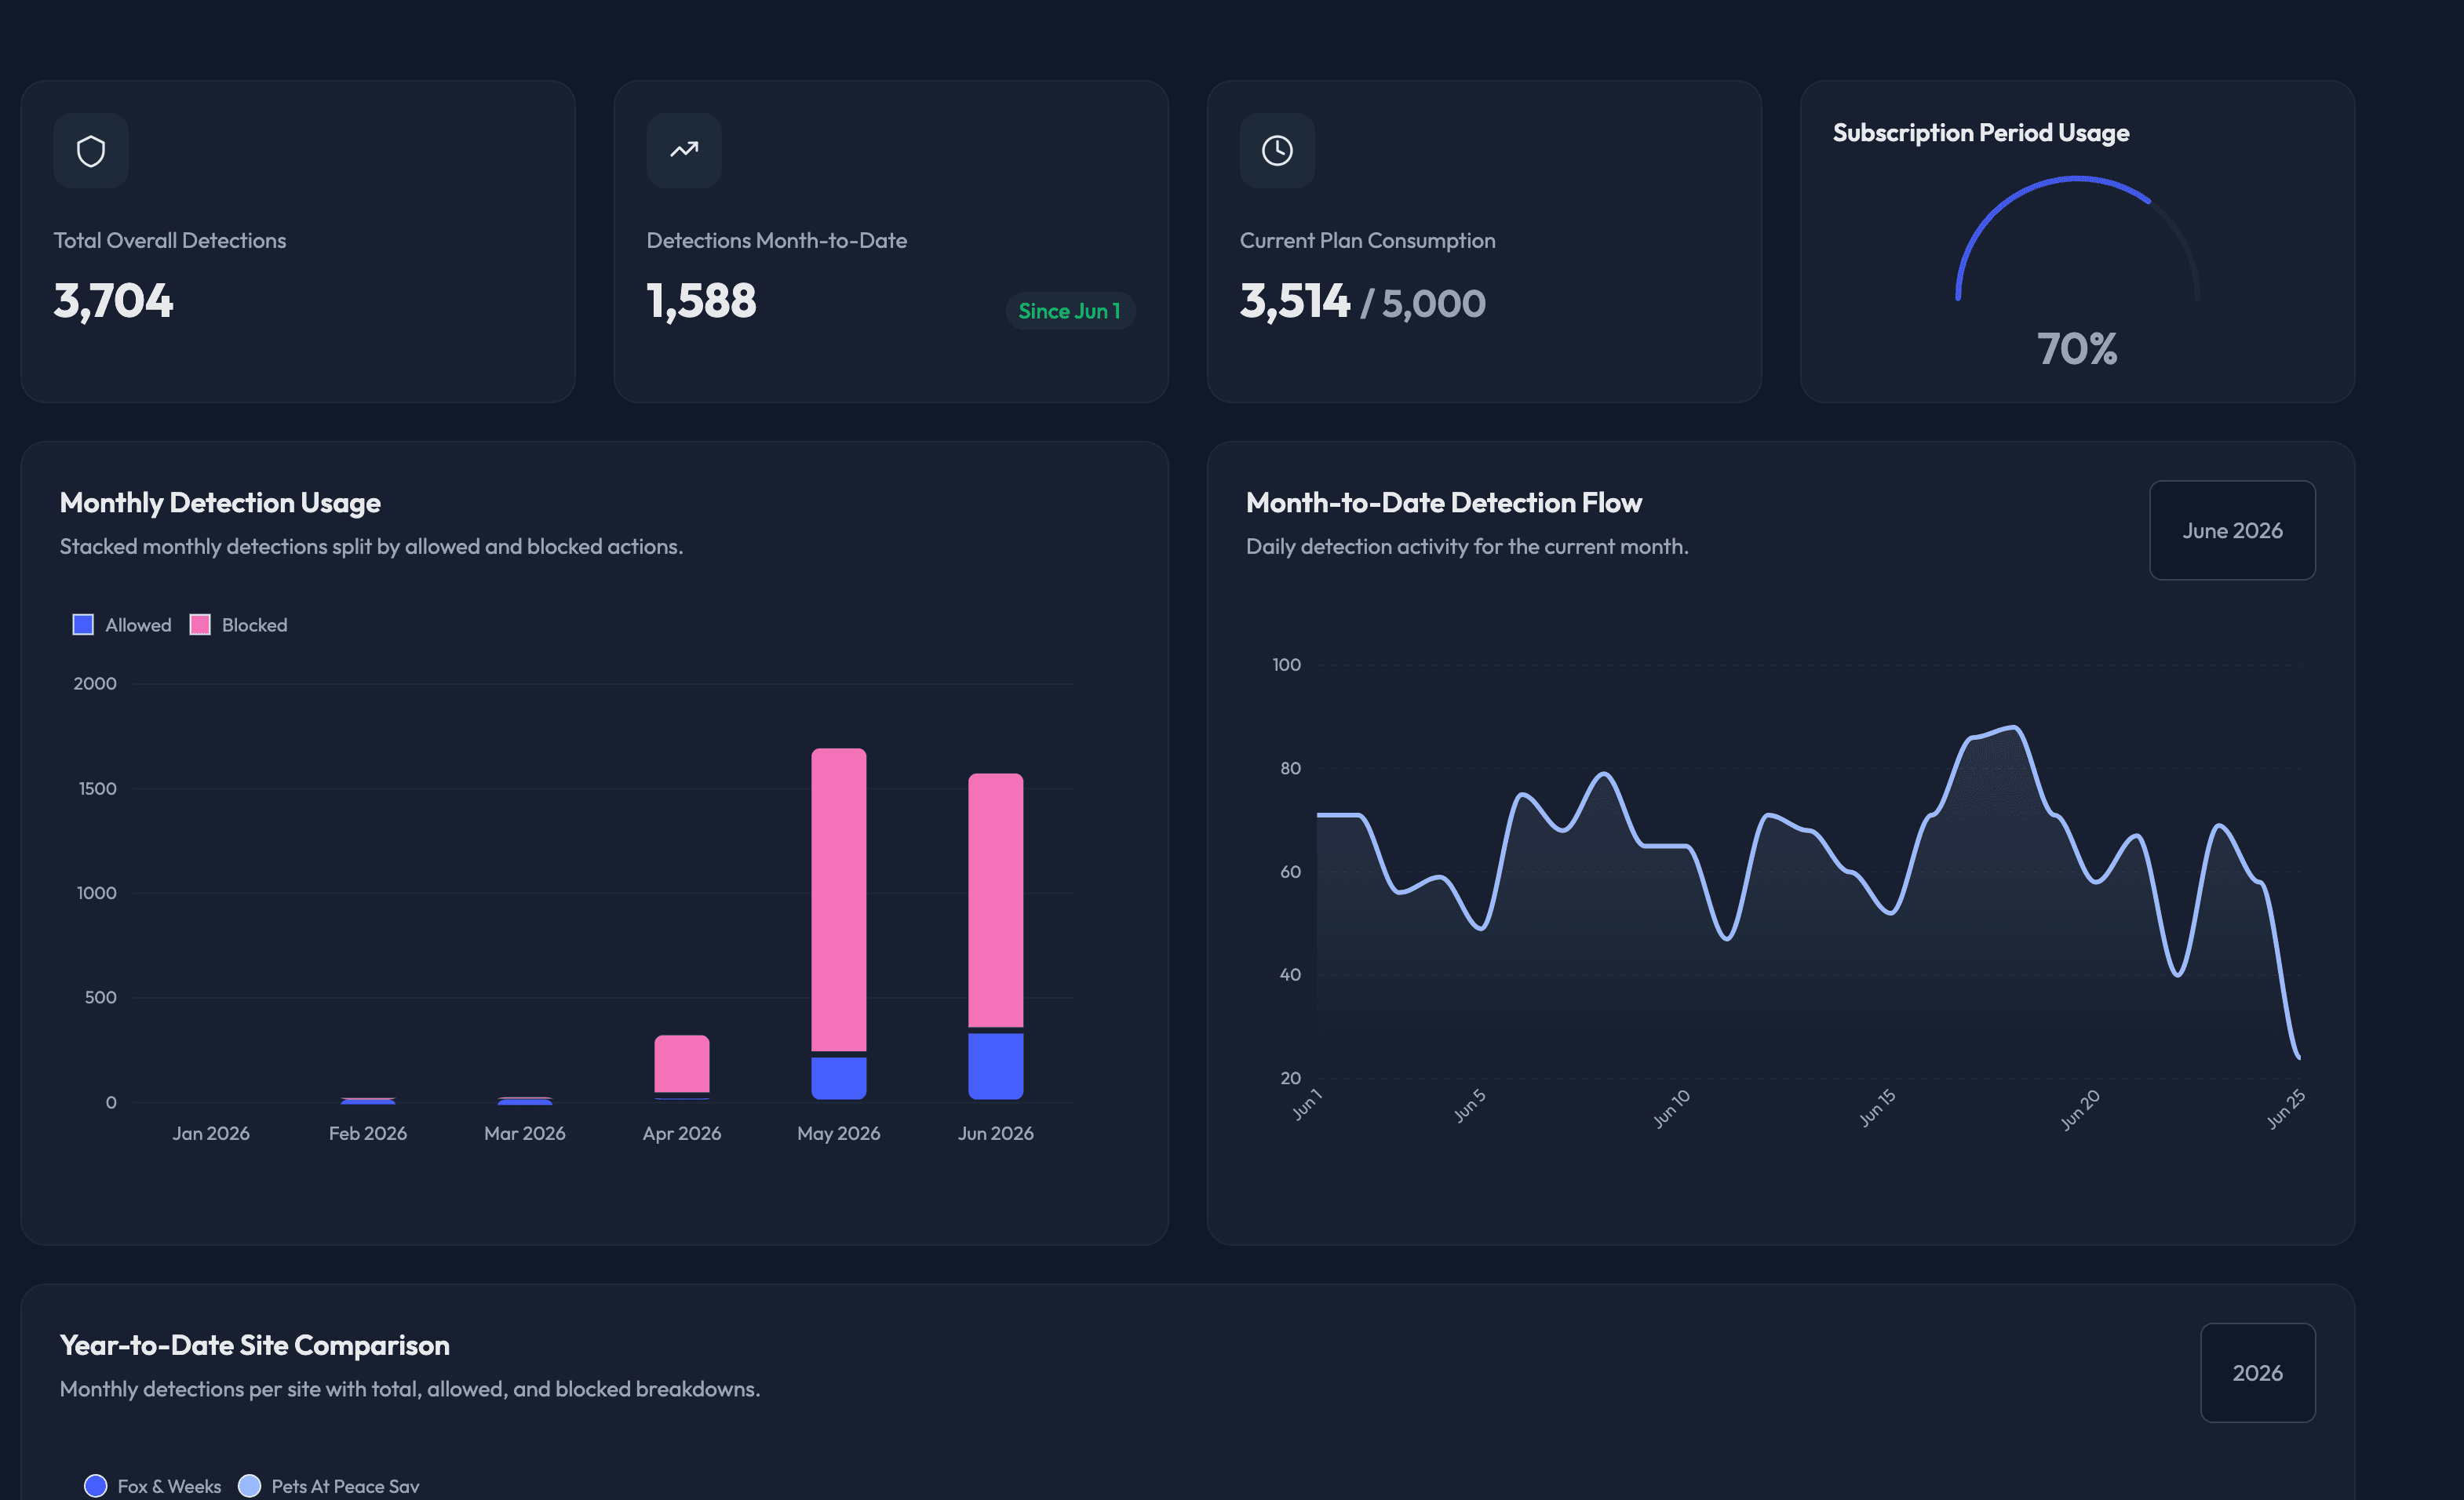Toggle the Allowed legend swatch

pos(83,625)
